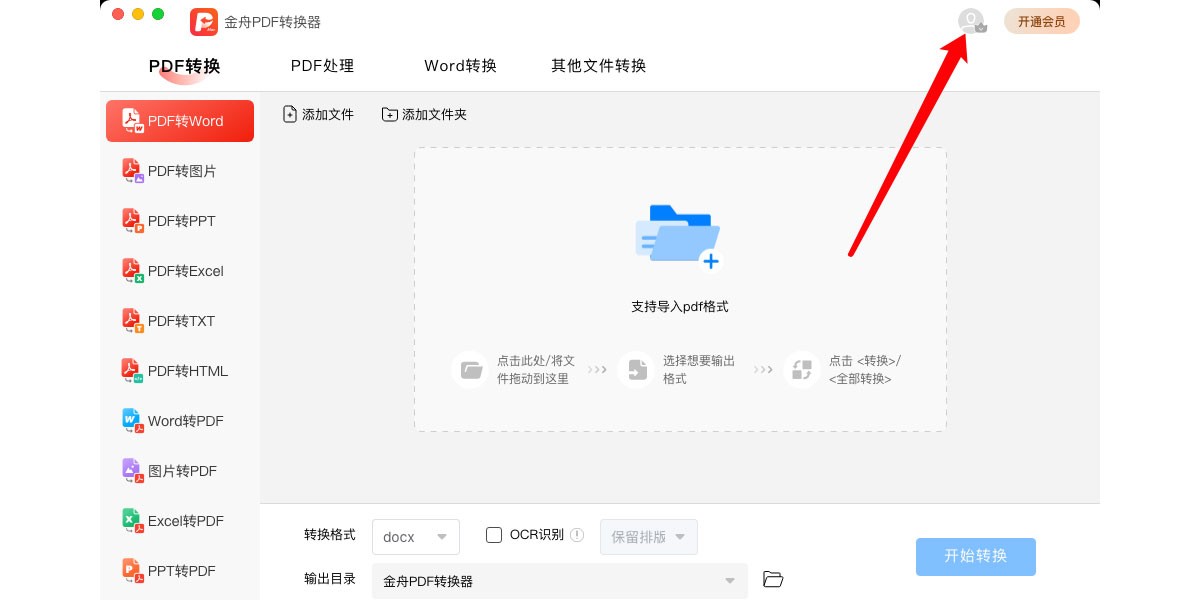Open the 输出目录 output directory dropdown
This screenshot has height=600, width=1200.
click(x=559, y=581)
